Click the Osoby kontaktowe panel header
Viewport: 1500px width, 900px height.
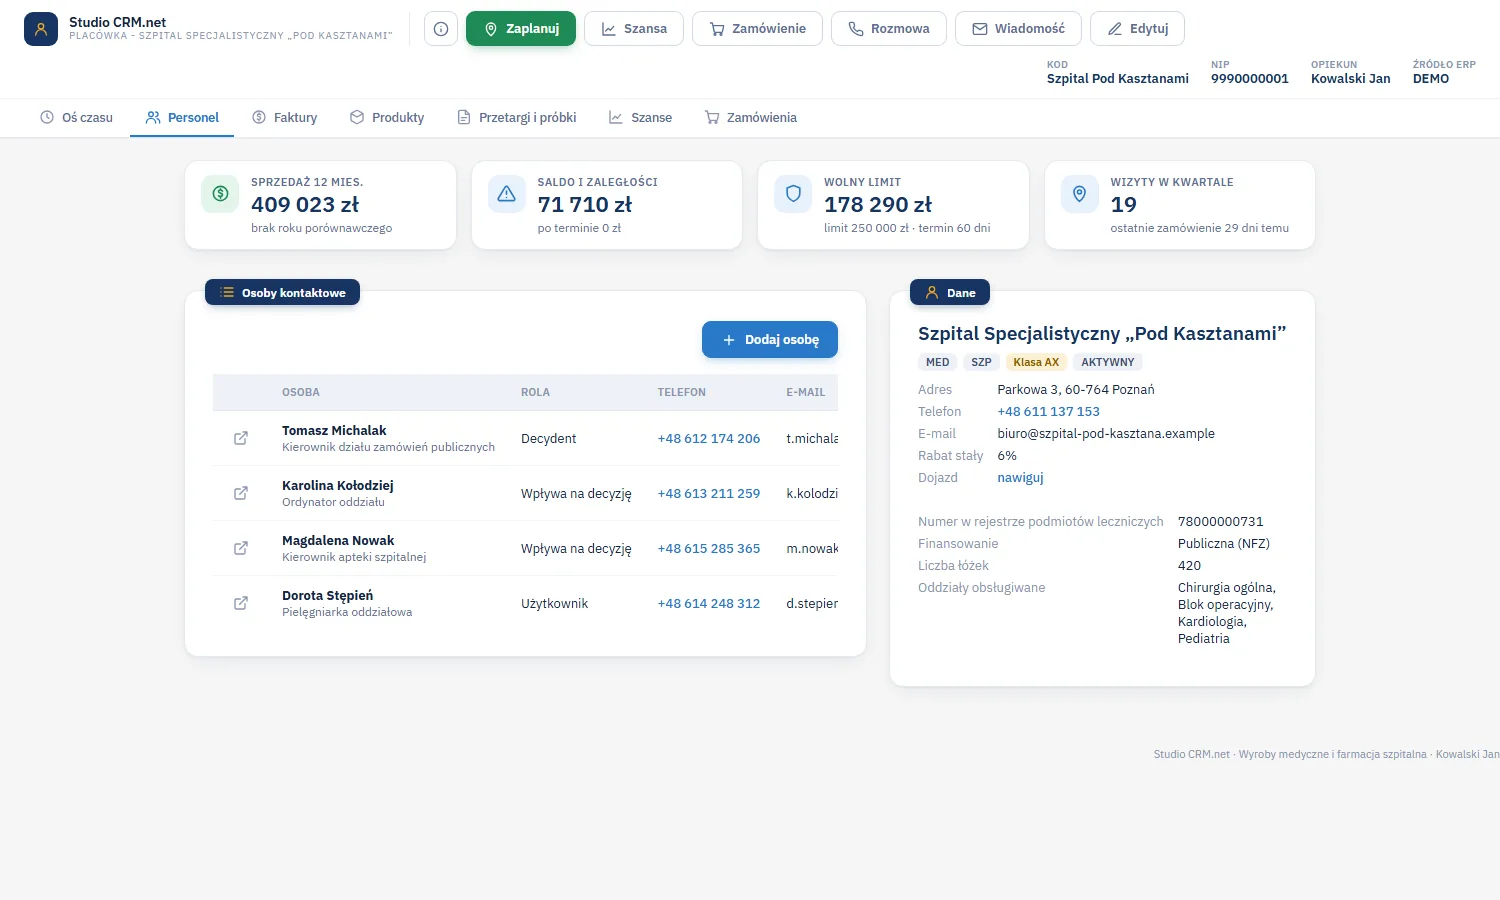tap(282, 292)
